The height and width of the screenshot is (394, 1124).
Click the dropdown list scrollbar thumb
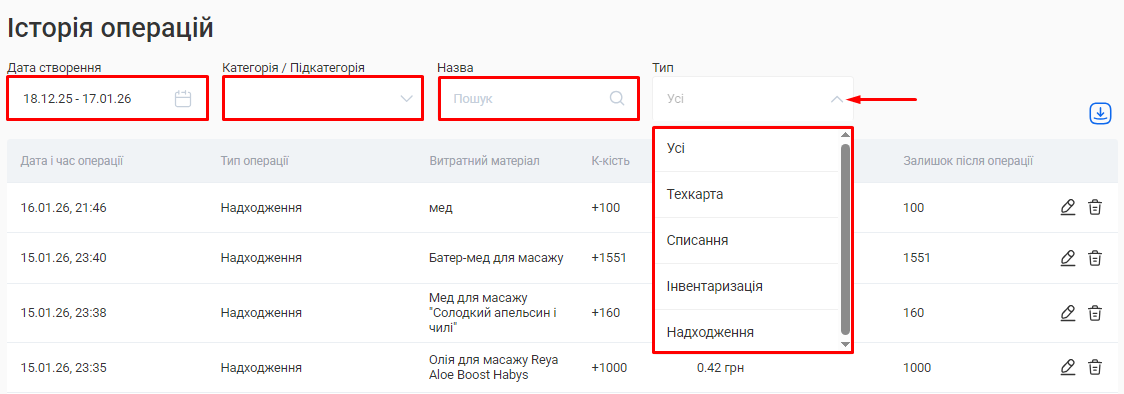845,239
